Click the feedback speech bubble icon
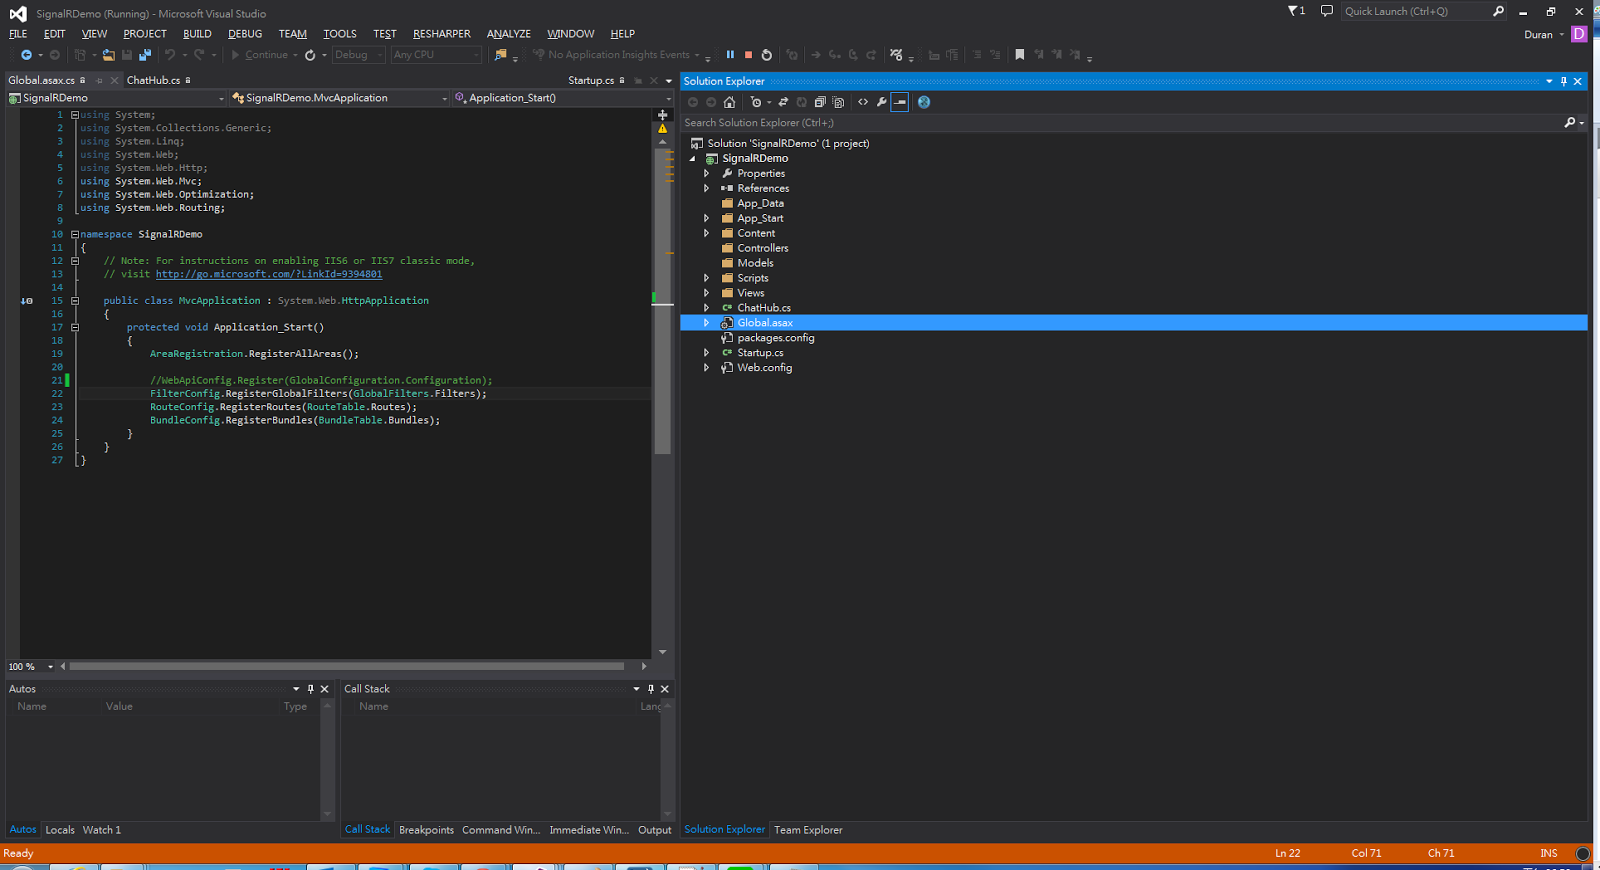Viewport: 1600px width, 870px height. (1326, 11)
